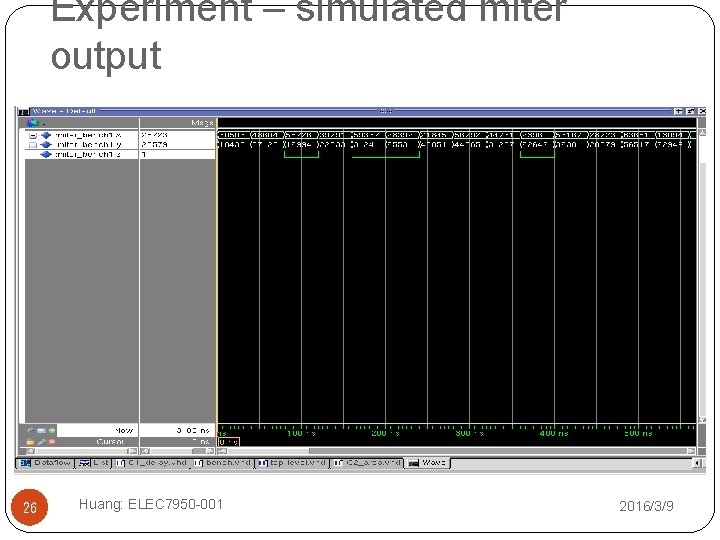Click the waveform vertical scrollbar down arrow
Screen dimensions: 720x540
click(x=702, y=420)
